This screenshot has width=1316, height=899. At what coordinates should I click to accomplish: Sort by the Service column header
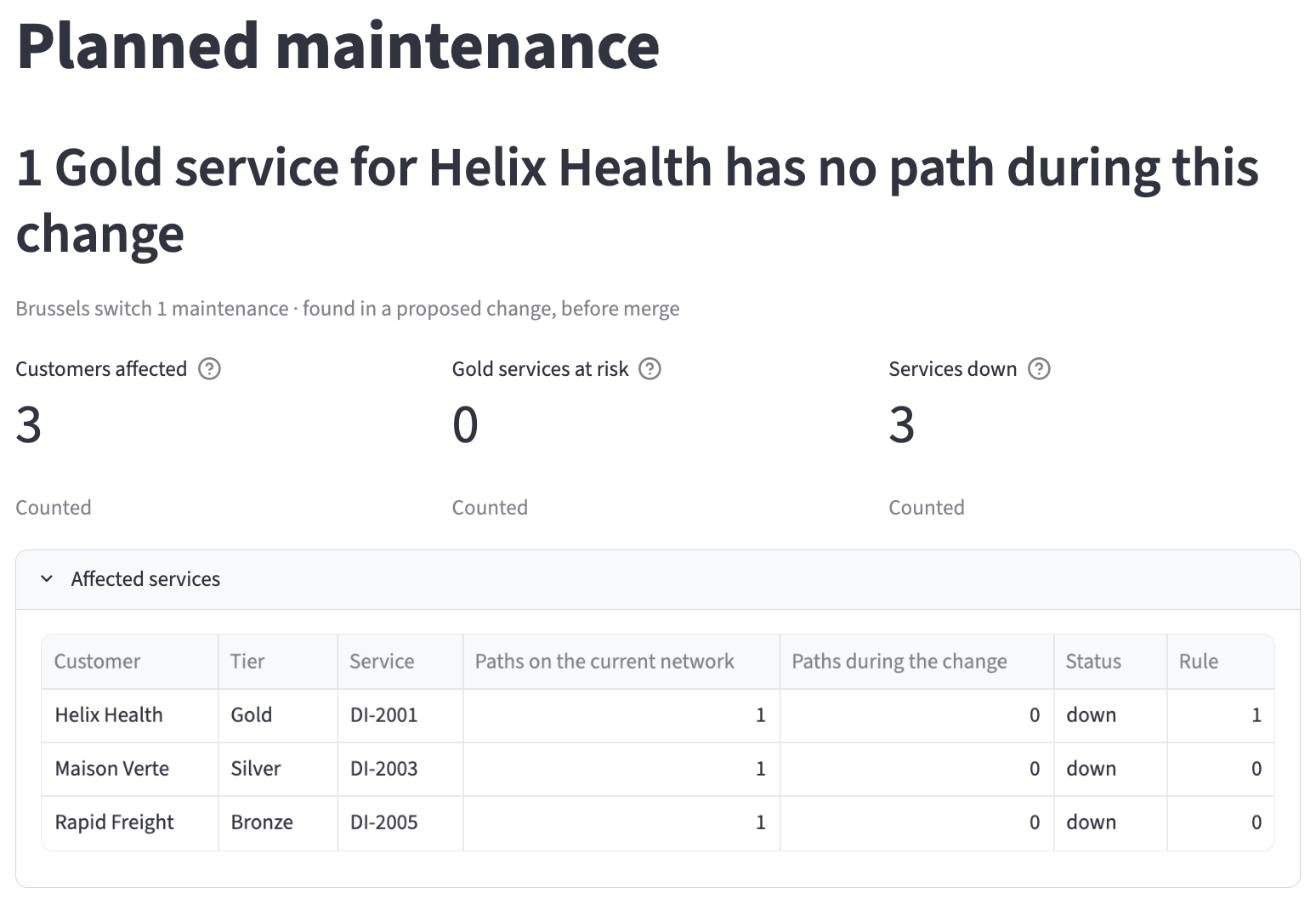click(400, 661)
